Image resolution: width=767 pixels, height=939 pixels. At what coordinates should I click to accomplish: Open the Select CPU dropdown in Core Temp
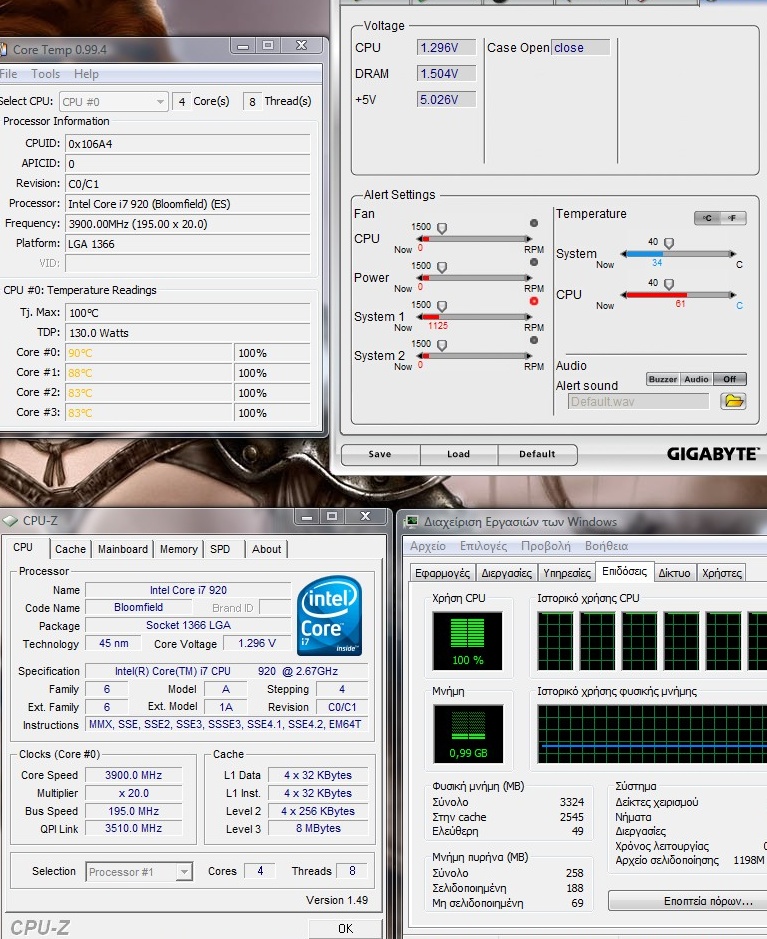(113, 102)
